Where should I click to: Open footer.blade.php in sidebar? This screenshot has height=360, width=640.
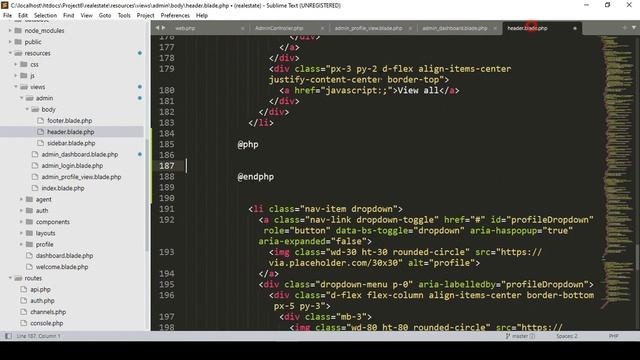coord(69,121)
